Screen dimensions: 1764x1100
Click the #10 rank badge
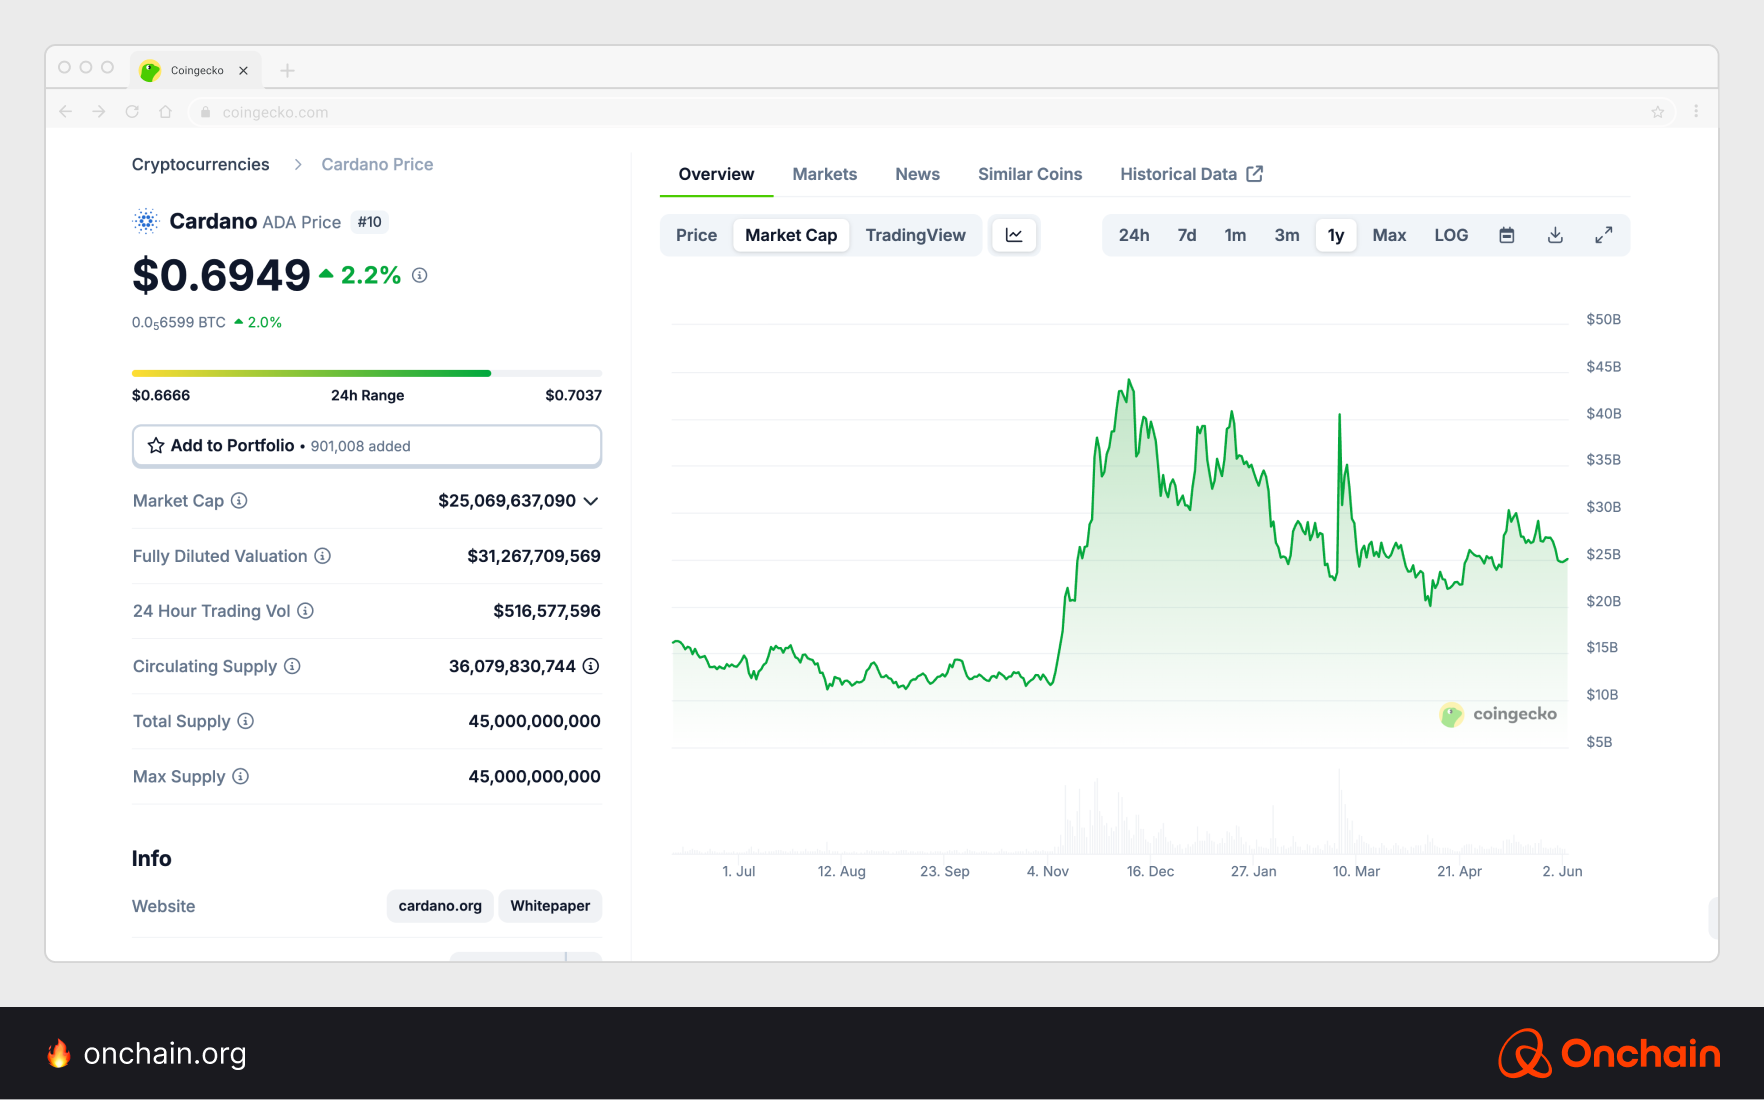click(x=370, y=222)
